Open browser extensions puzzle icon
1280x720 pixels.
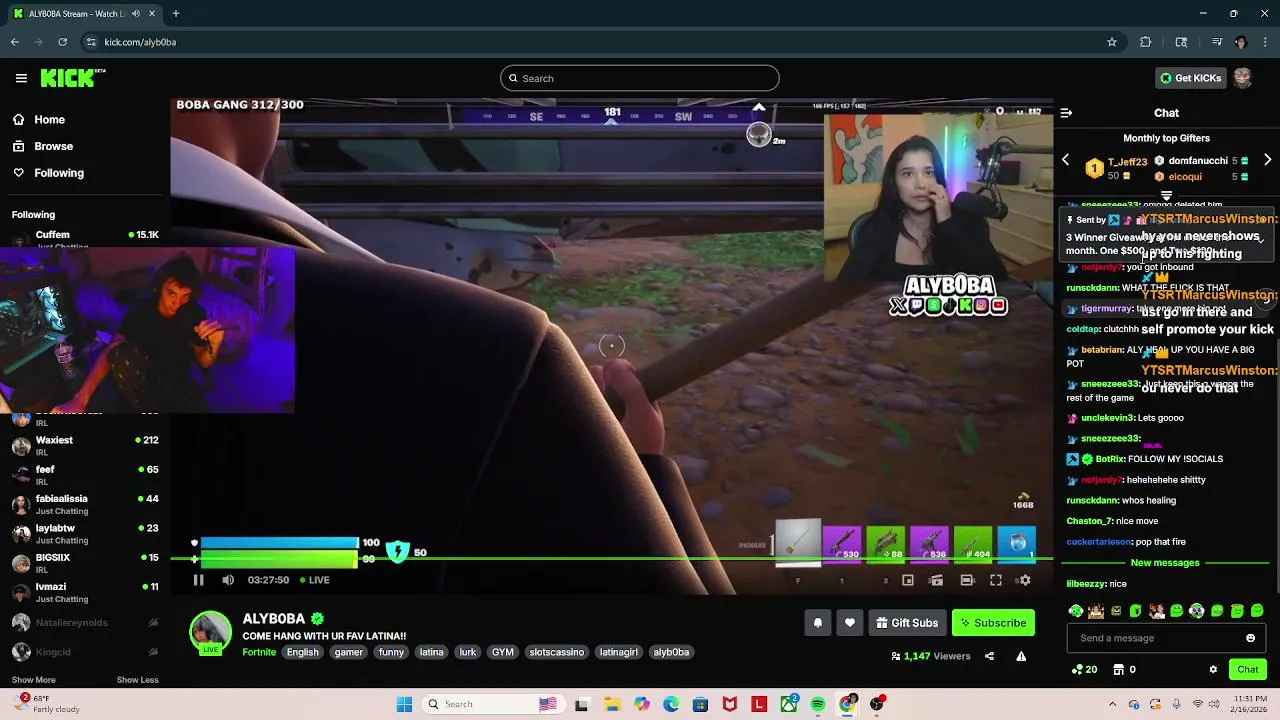(1146, 42)
